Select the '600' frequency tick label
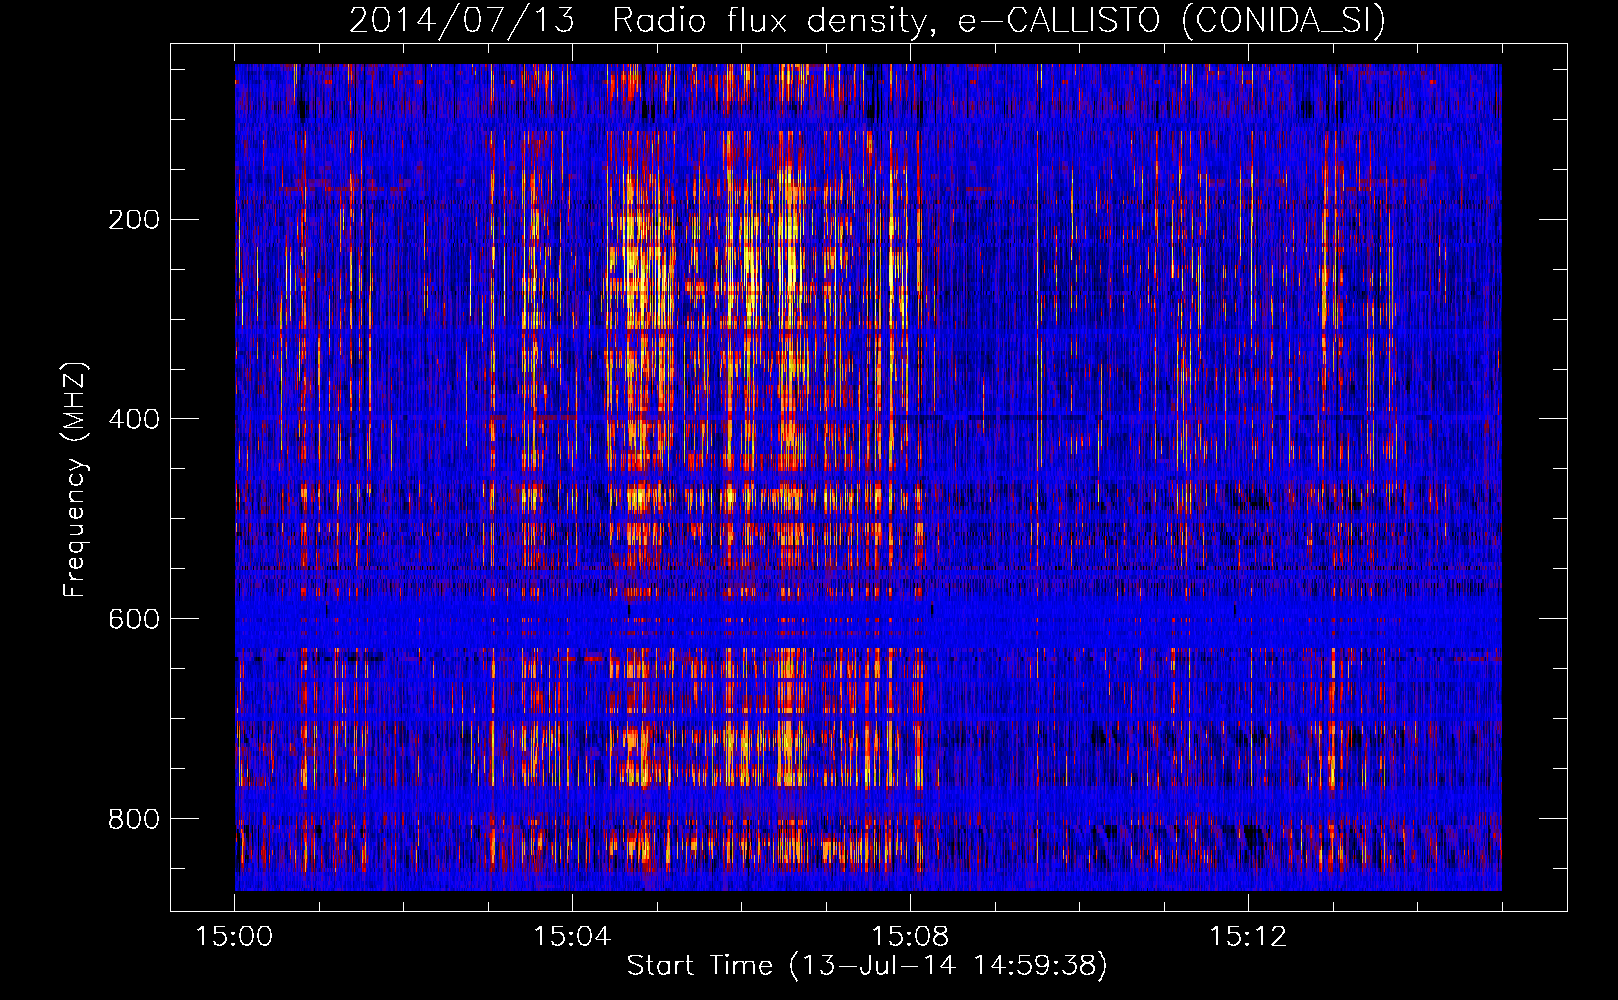Image resolution: width=1618 pixels, height=1000 pixels. click(134, 619)
